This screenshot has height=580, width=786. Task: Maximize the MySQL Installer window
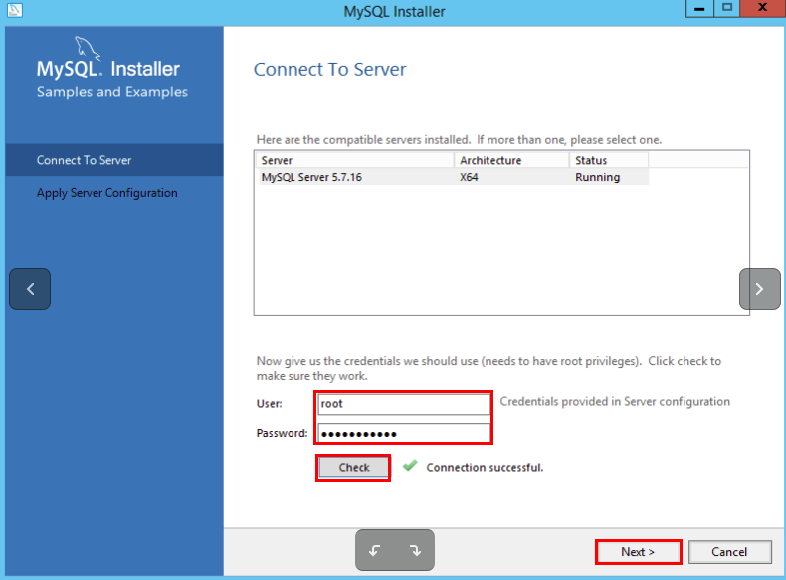pyautogui.click(x=727, y=9)
